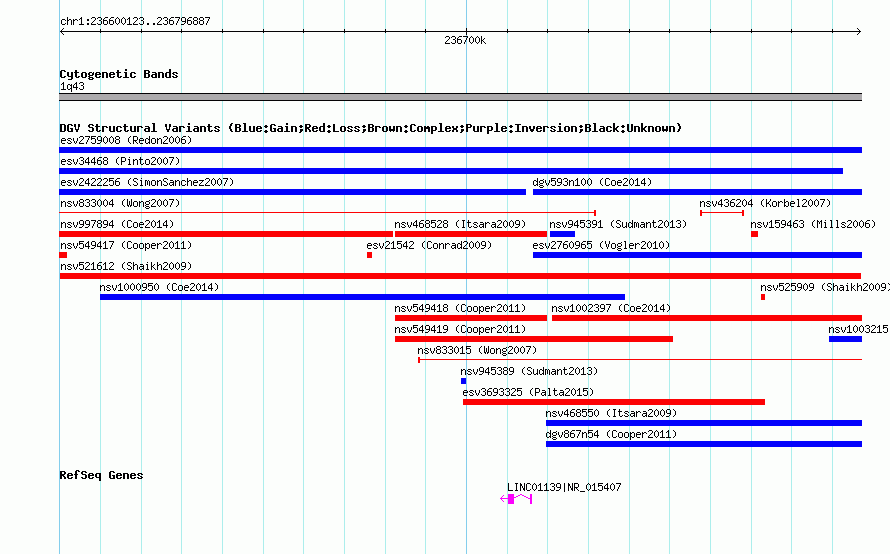
Task: Click nsv549419 (Cooper2011) label
Action: tap(460, 329)
